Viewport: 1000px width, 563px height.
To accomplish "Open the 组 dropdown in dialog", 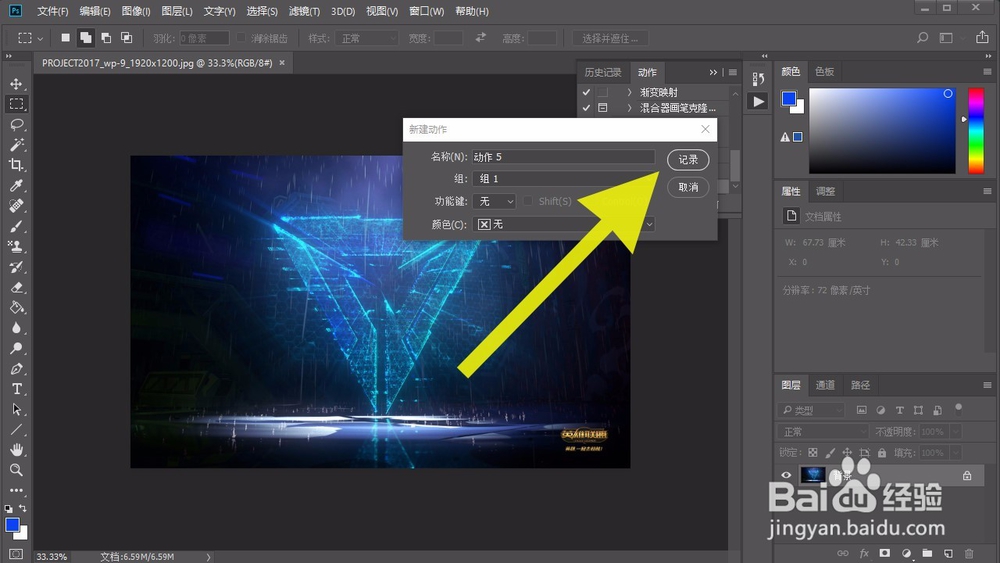I will (564, 179).
